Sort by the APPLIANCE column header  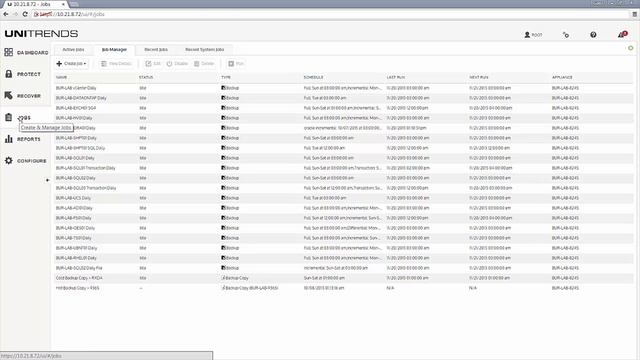[x=562, y=77]
